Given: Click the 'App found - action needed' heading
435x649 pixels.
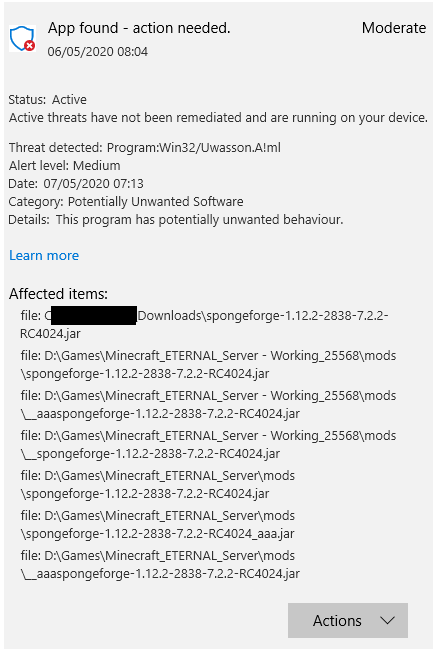Looking at the screenshot, I should pos(139,28).
